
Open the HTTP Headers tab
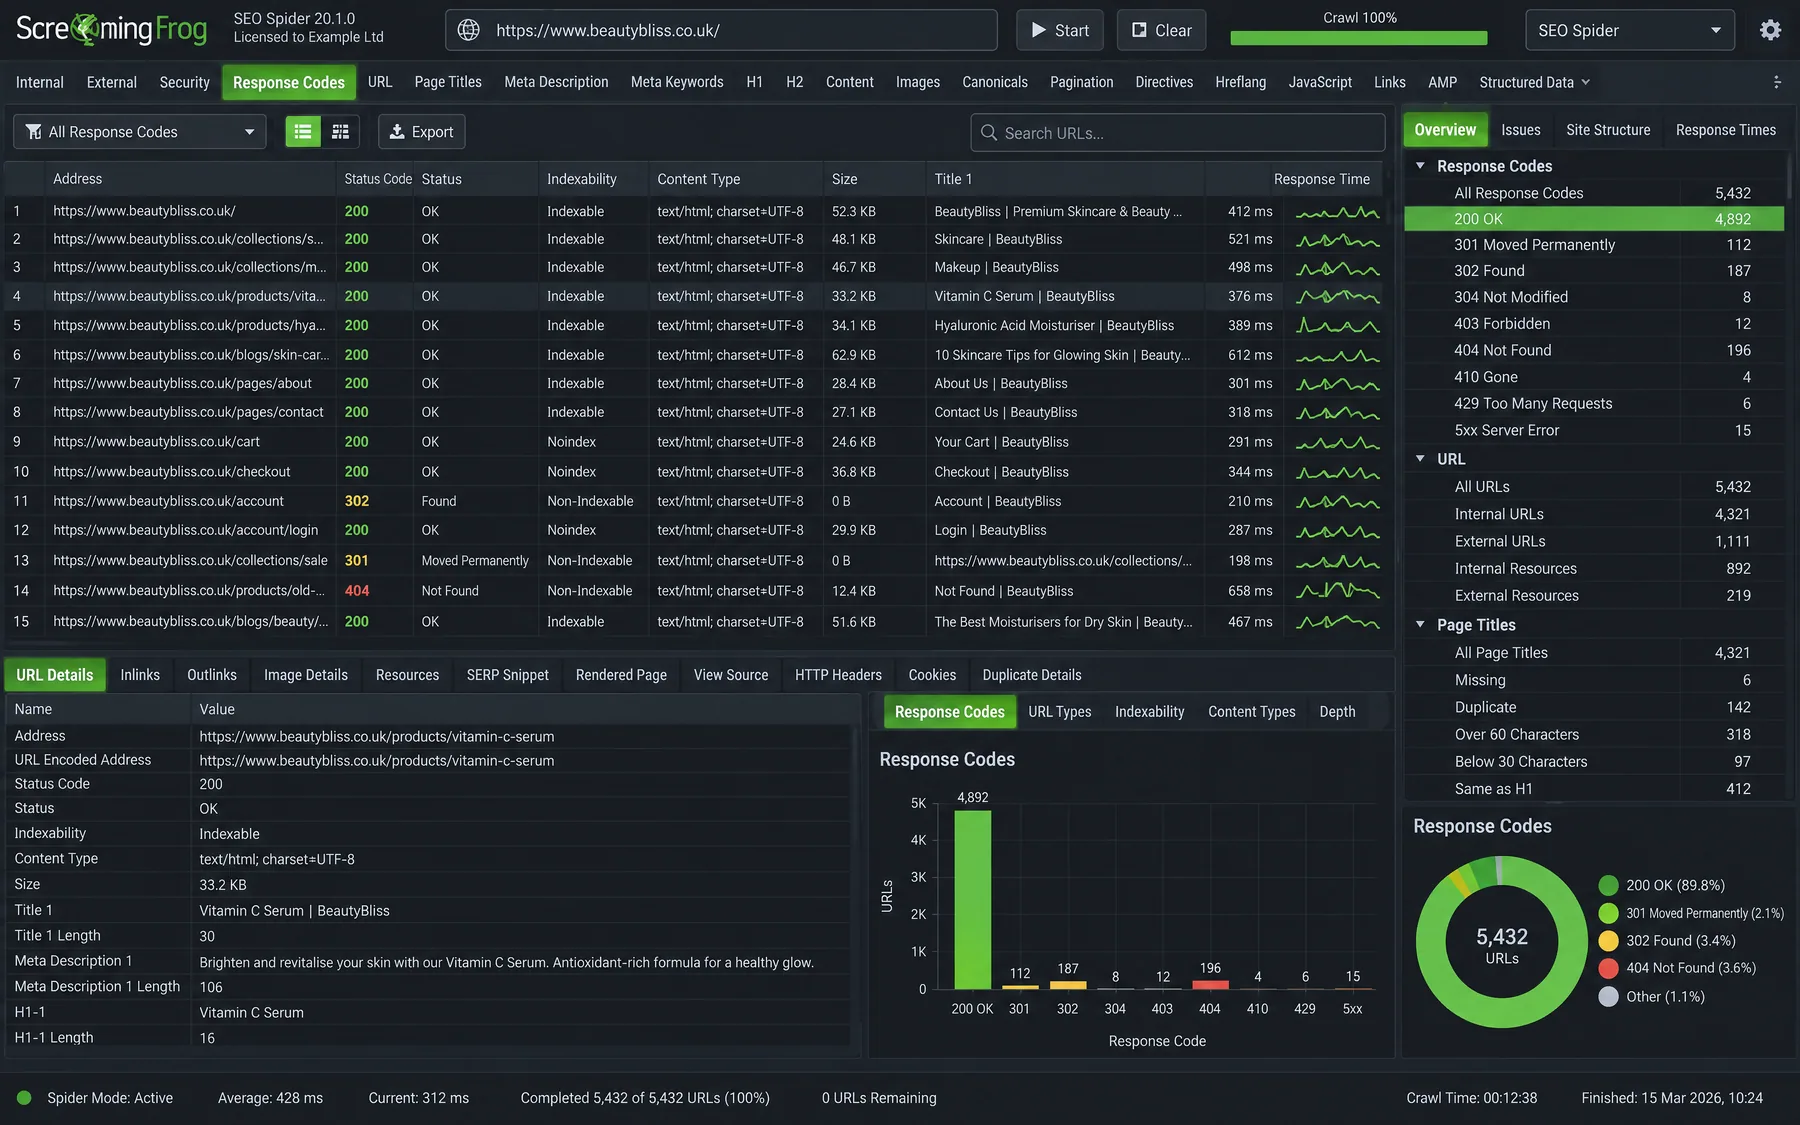pos(838,675)
